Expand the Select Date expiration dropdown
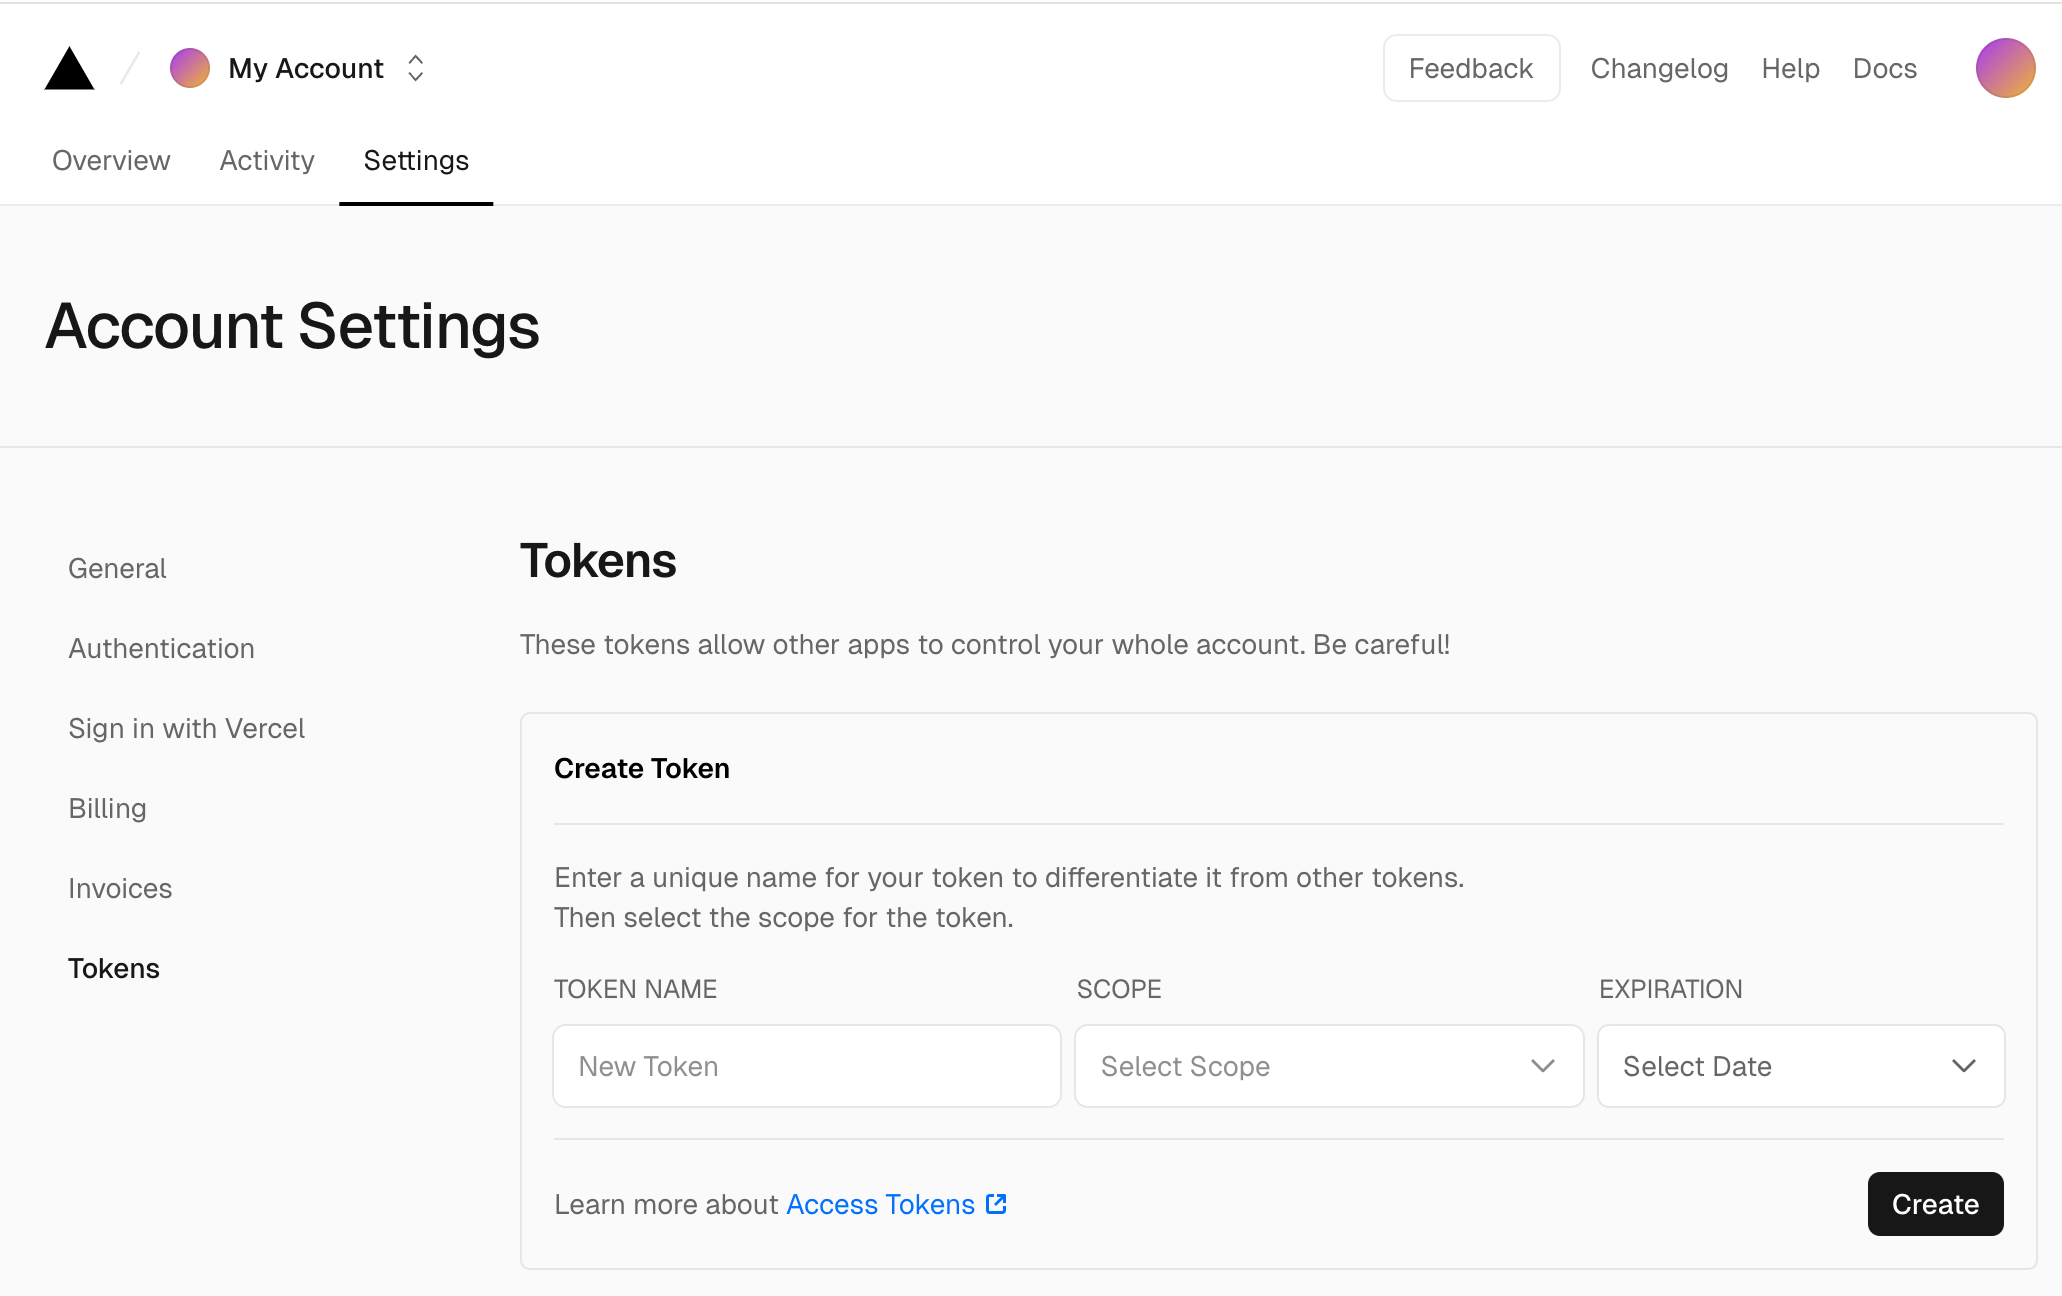The image size is (2062, 1296). pos(1800,1066)
